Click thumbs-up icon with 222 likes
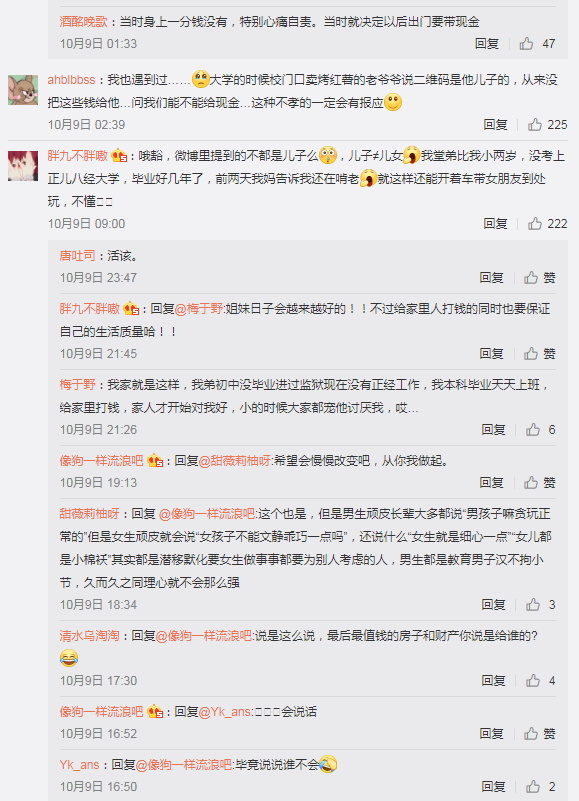Screen dimensions: 579x801 click(535, 223)
